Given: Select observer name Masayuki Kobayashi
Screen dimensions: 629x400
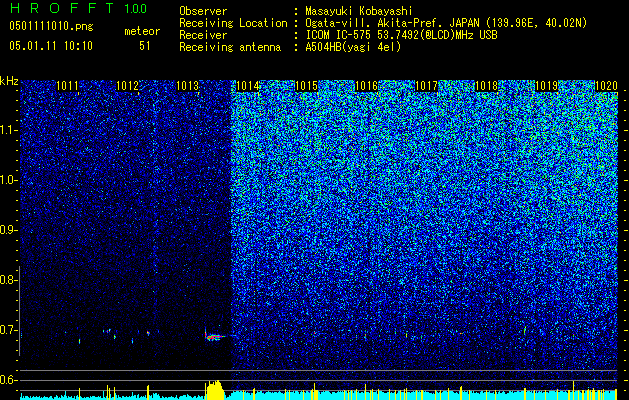Looking at the screenshot, I should tap(358, 11).
